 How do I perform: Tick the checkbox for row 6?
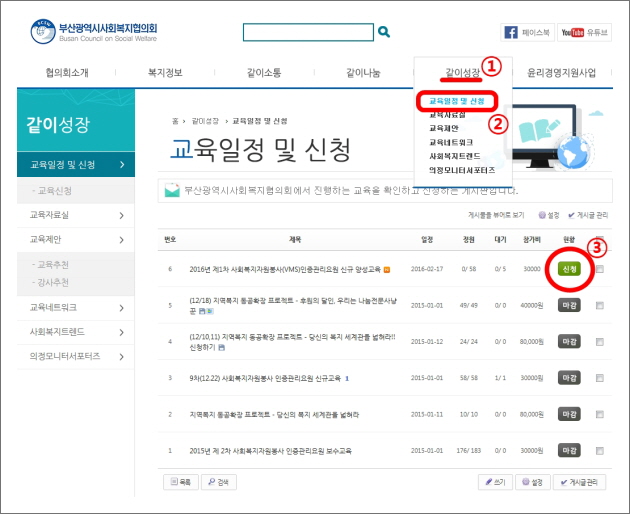[600, 269]
